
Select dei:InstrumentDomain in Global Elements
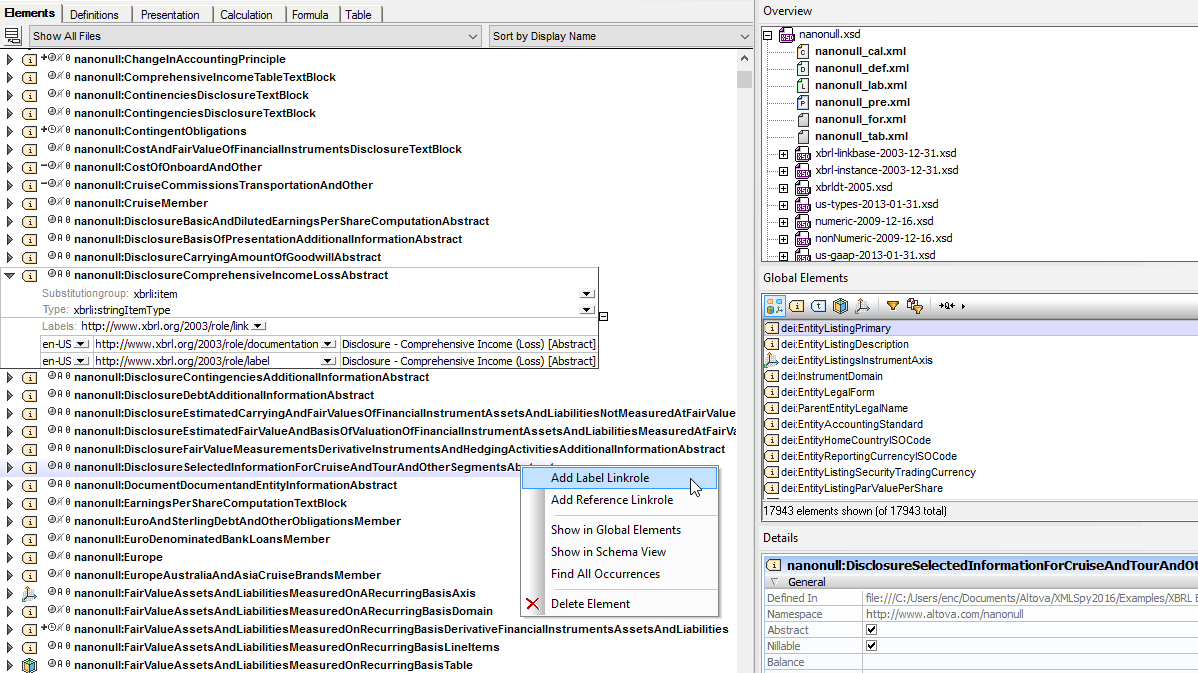[831, 376]
